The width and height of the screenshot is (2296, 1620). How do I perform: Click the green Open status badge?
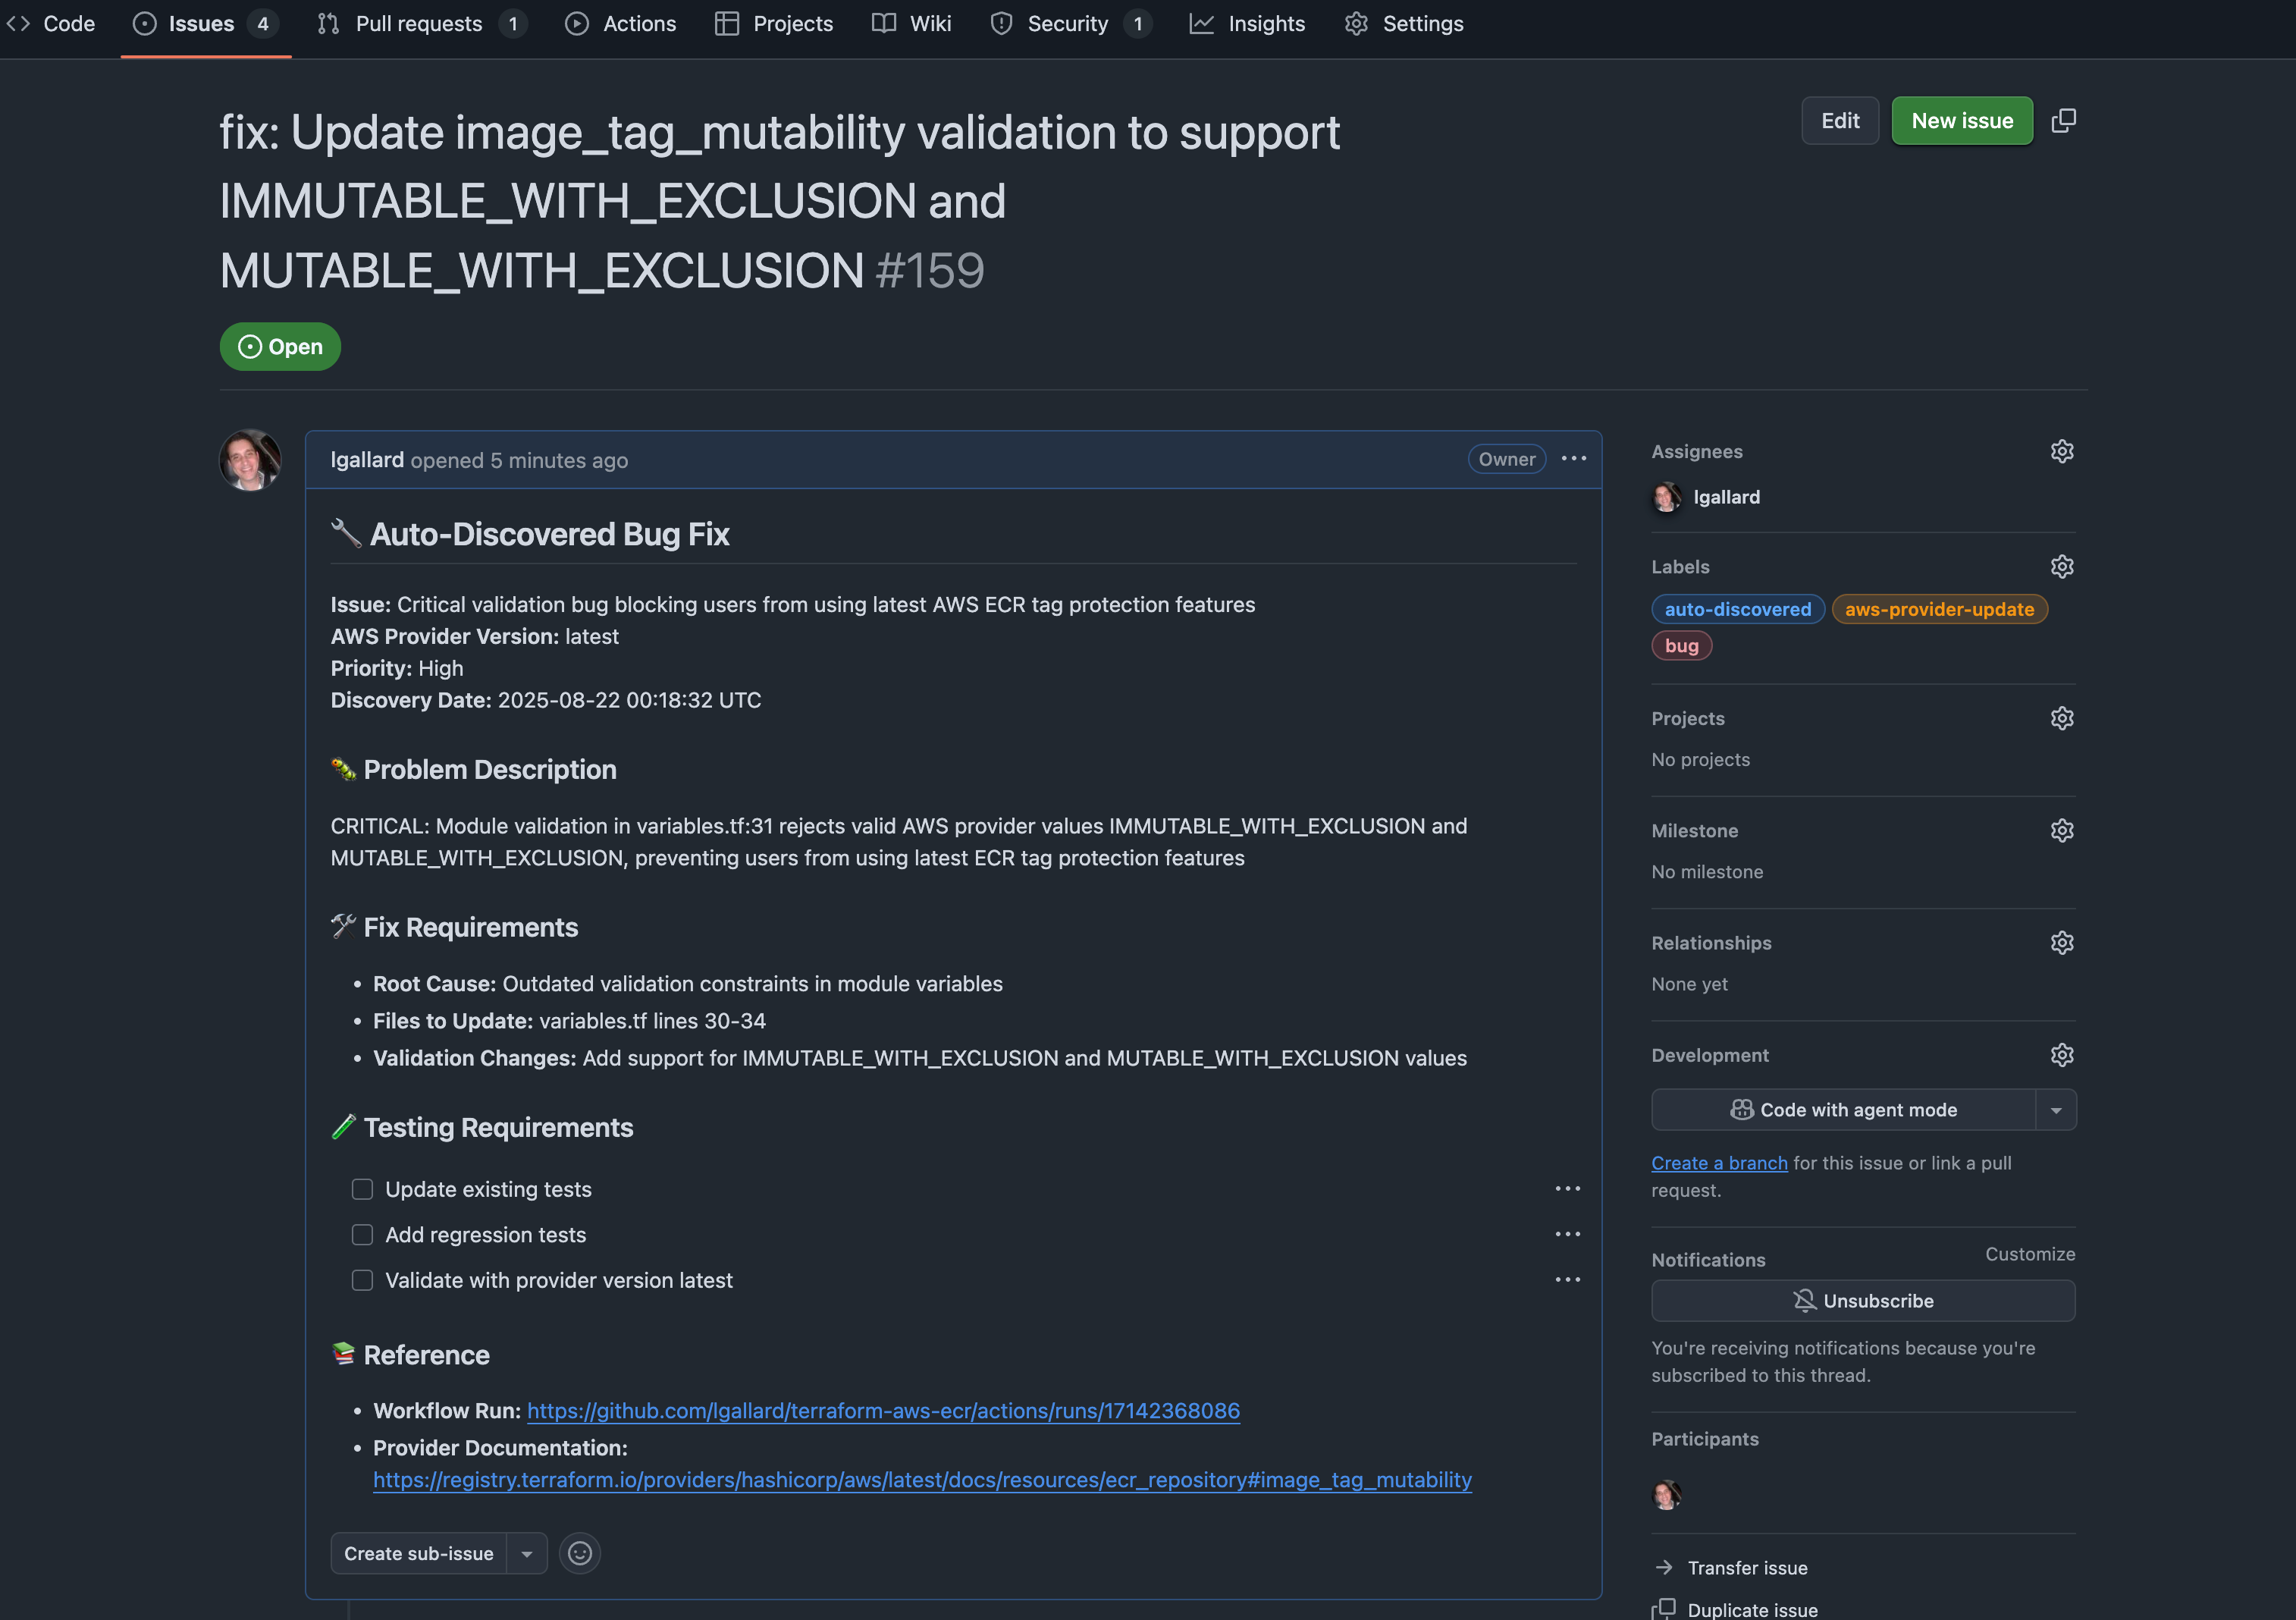(280, 347)
